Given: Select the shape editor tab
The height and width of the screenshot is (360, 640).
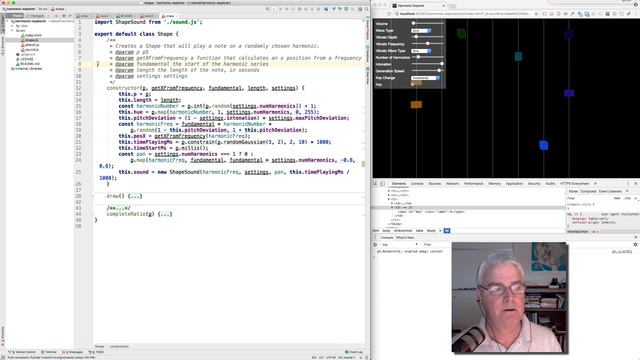Looking at the screenshot, I should (x=168, y=16).
